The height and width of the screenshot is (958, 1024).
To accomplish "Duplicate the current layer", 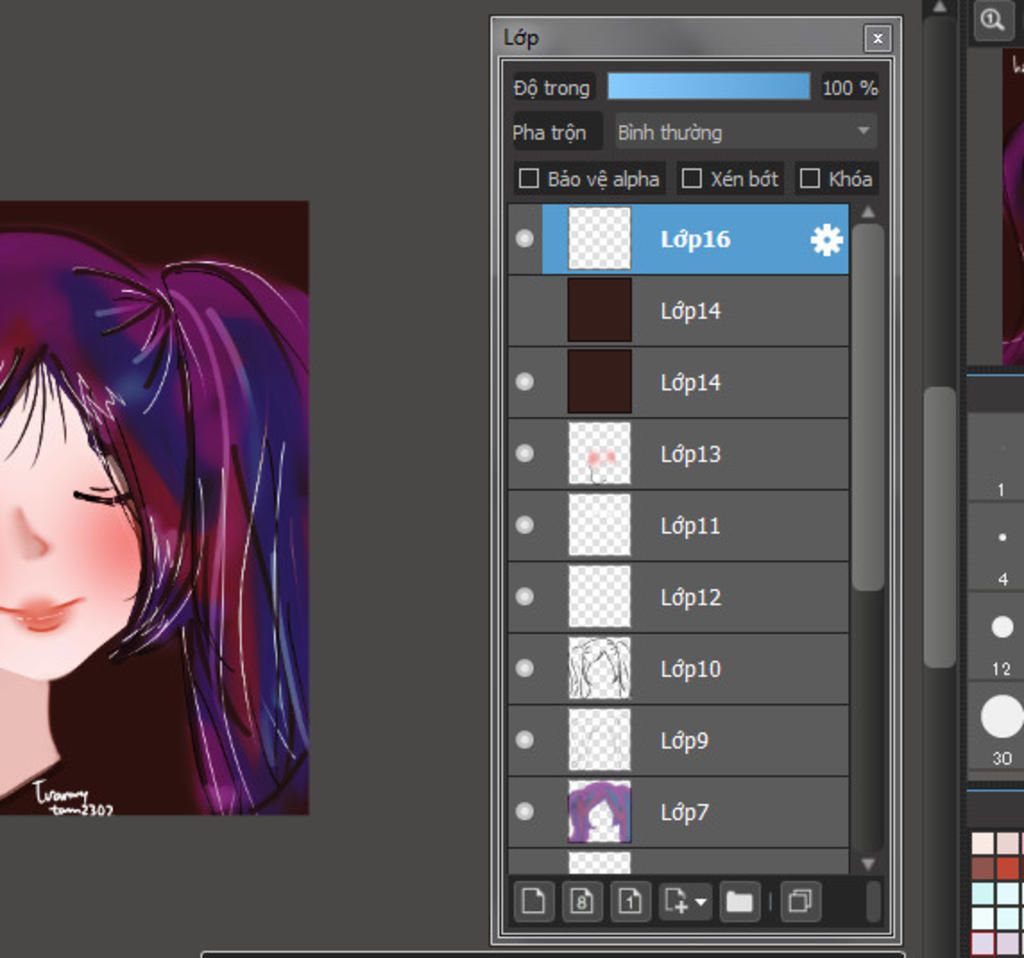I will click(x=800, y=901).
